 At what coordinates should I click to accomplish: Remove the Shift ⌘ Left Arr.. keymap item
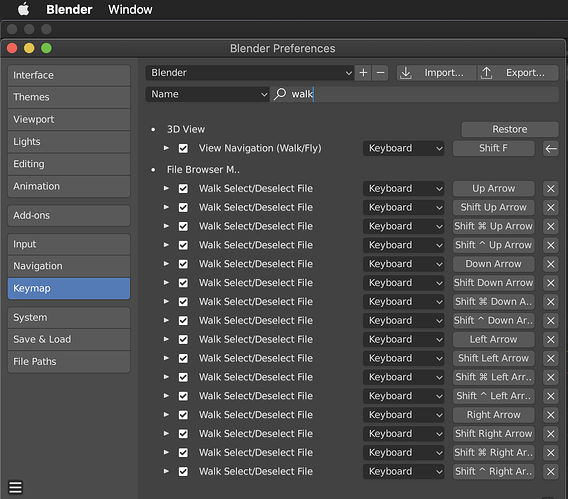click(551, 377)
